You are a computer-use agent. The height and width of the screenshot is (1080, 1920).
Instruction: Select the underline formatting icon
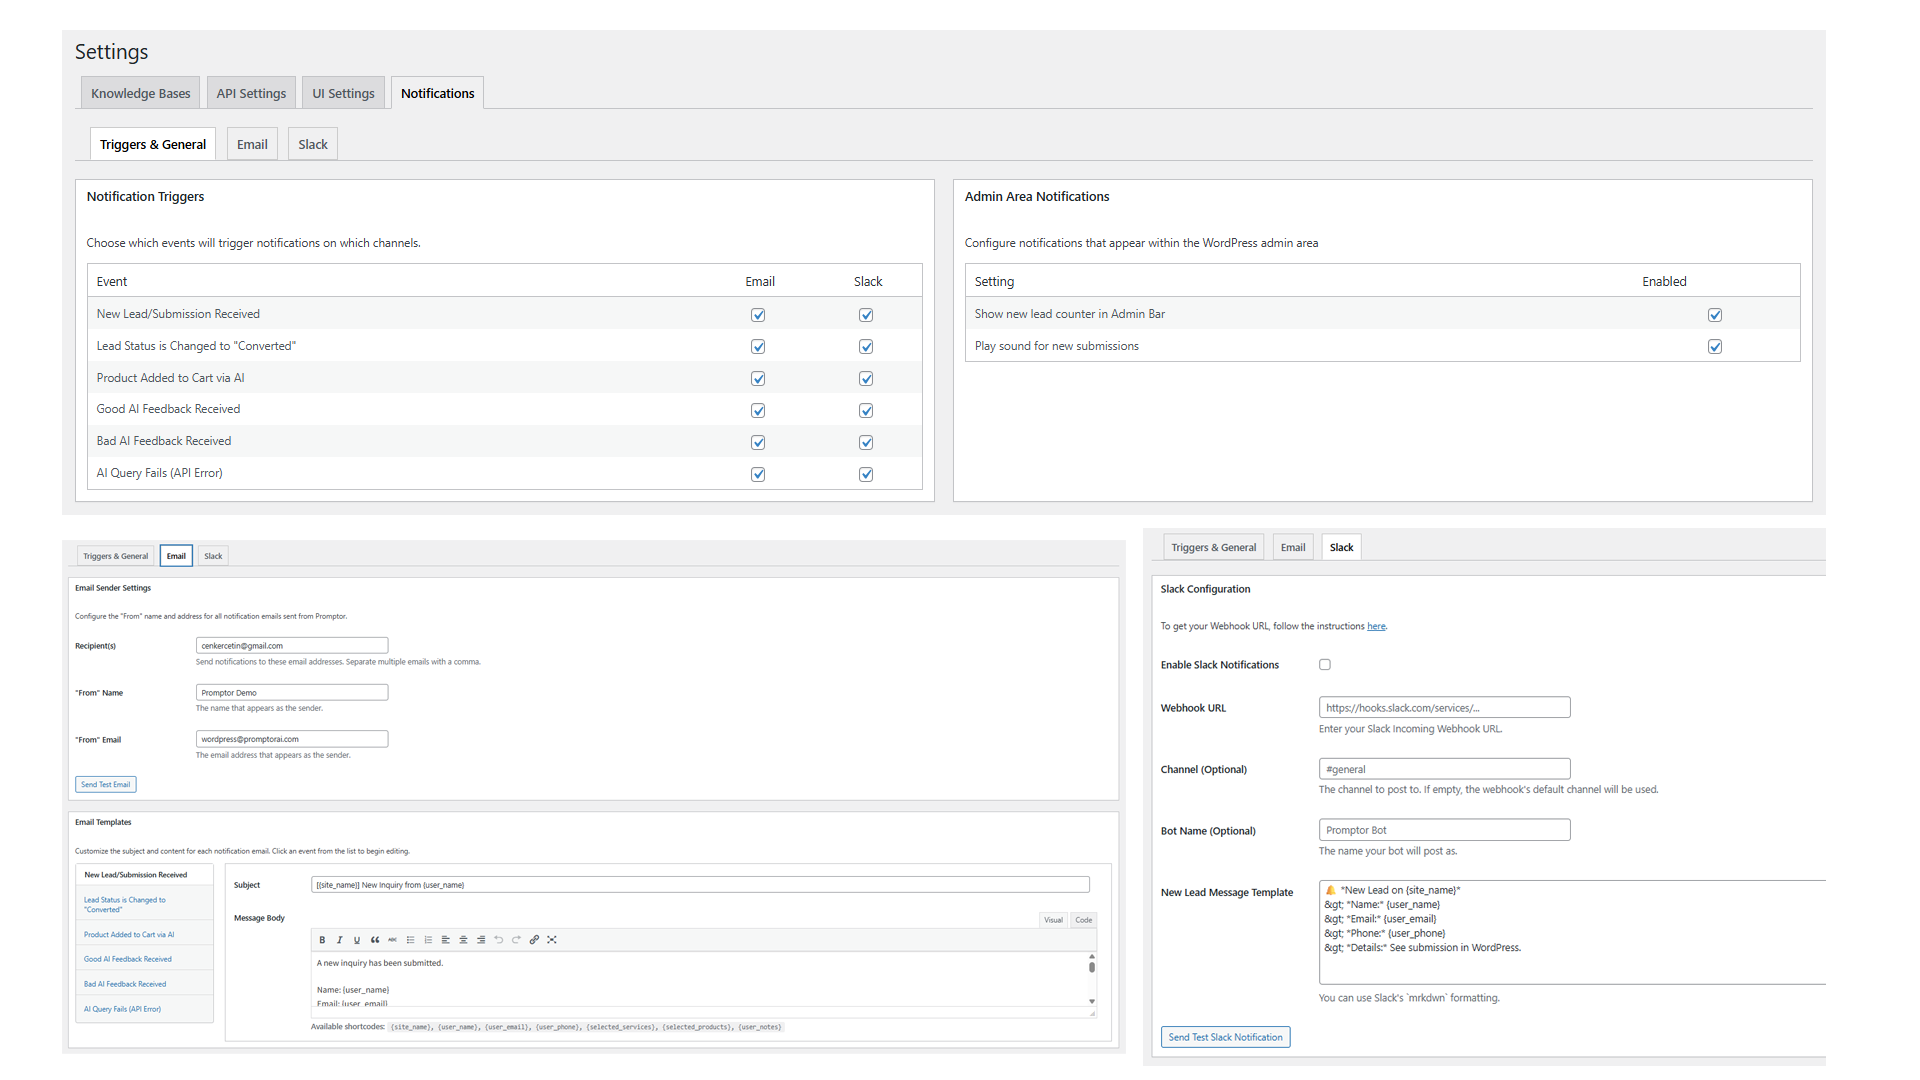pyautogui.click(x=357, y=940)
